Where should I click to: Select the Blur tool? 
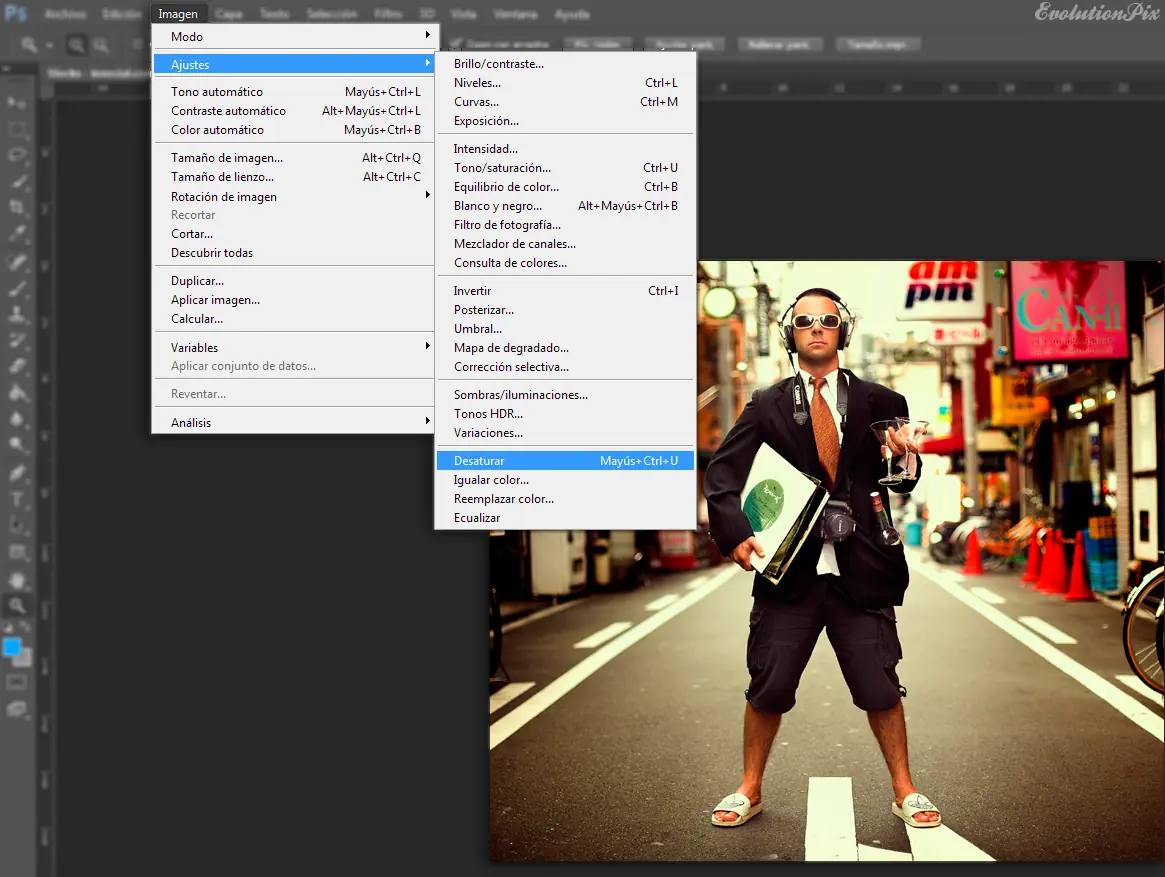click(x=17, y=418)
